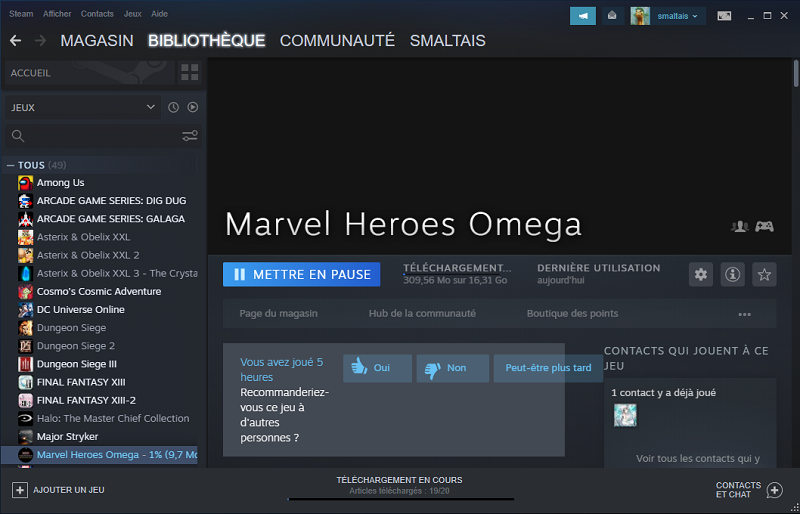Screen dimensions: 800x514
Task: Show game info icon
Action: (x=732, y=275)
